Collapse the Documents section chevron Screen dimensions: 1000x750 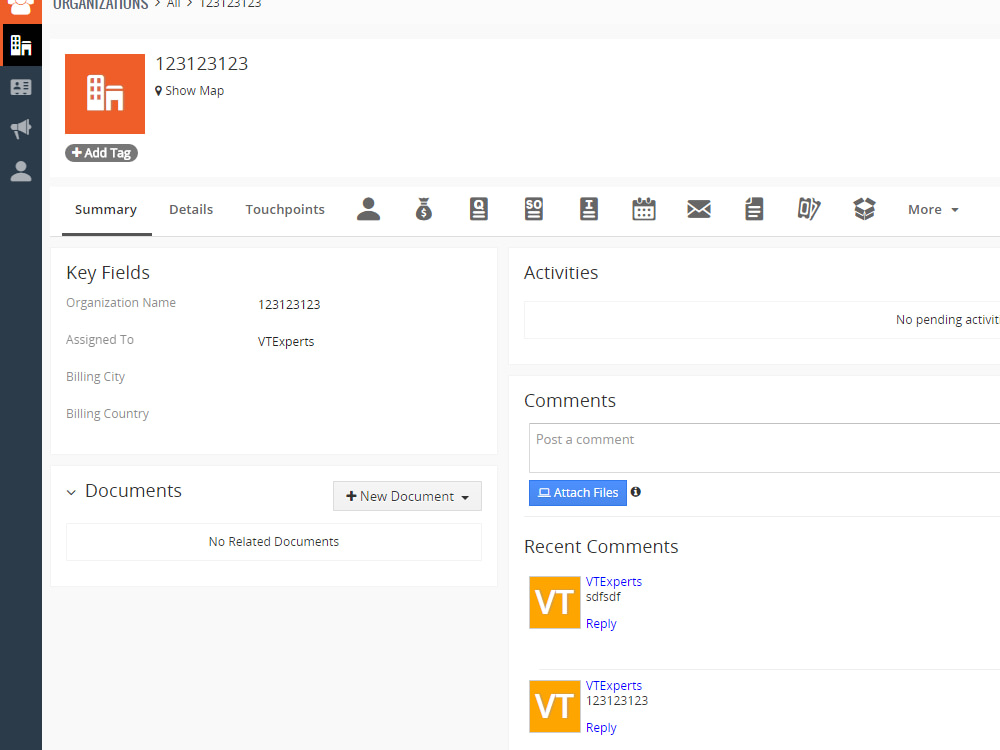[x=71, y=492]
